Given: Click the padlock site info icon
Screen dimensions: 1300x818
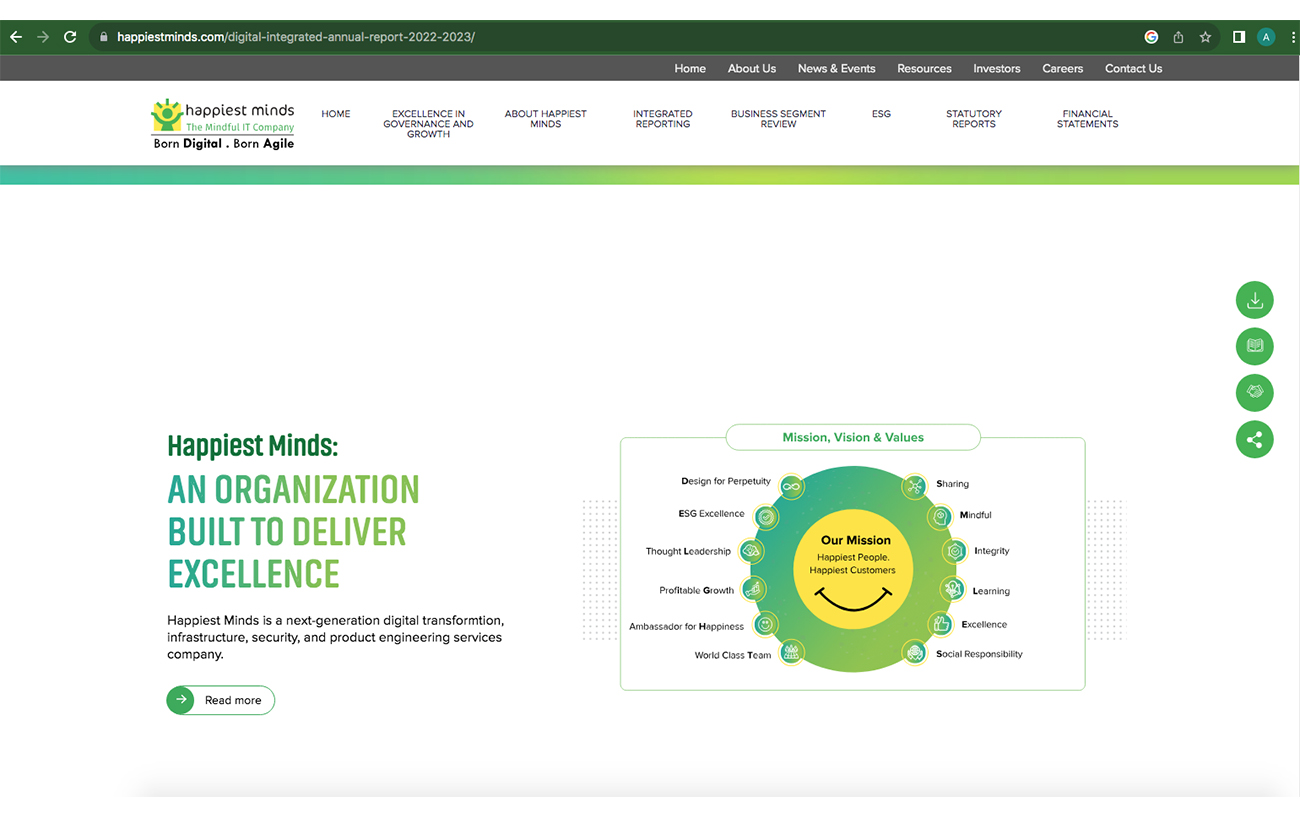Looking at the screenshot, I should click(x=103, y=37).
